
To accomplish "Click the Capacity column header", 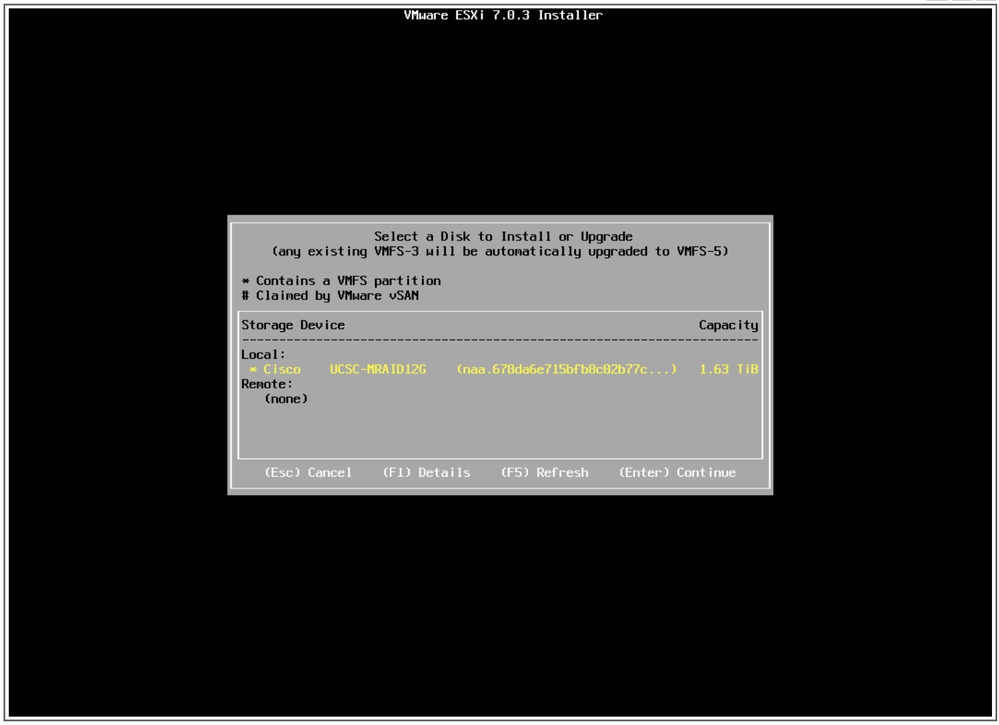I will tap(728, 326).
